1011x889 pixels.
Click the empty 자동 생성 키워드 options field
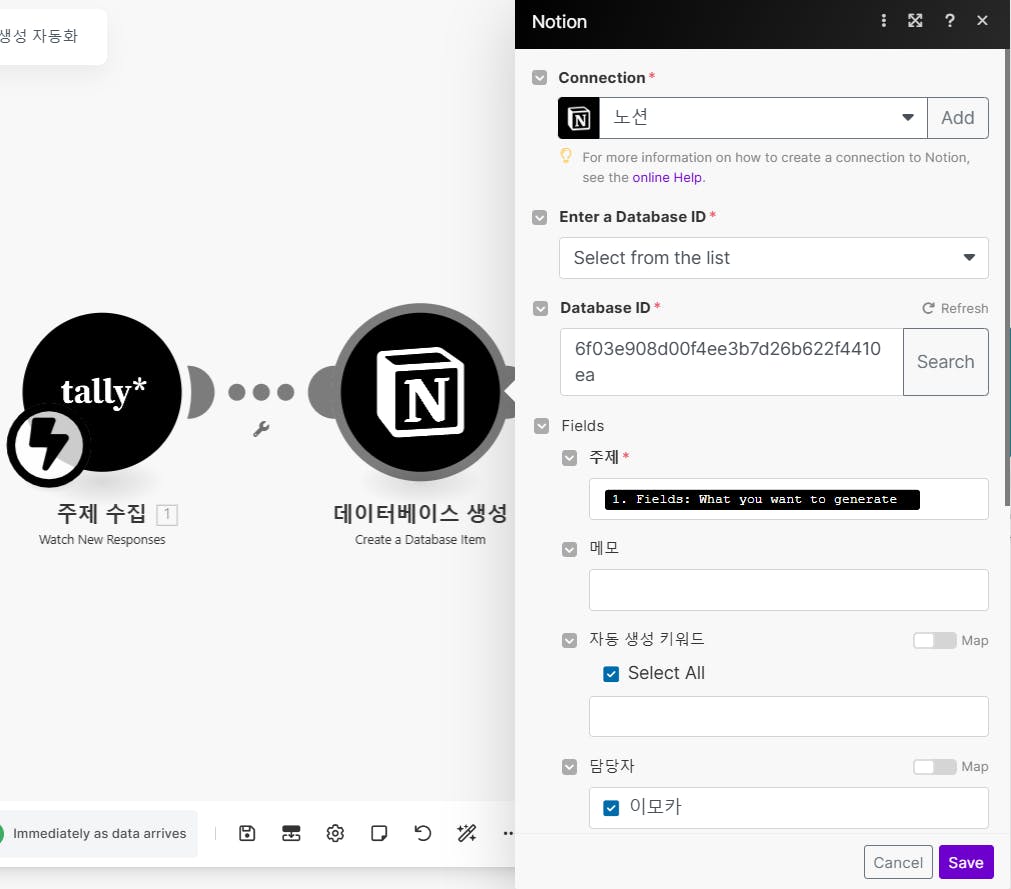[788, 716]
